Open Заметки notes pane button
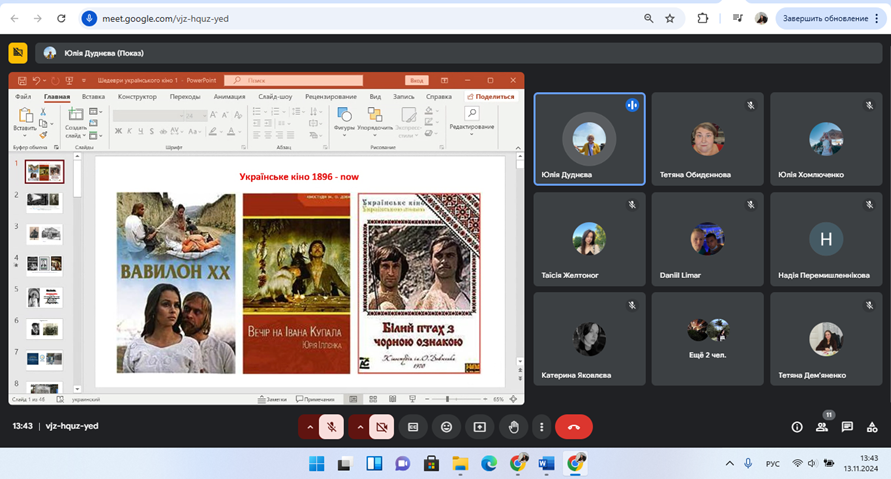The height and width of the screenshot is (479, 891). click(x=272, y=399)
